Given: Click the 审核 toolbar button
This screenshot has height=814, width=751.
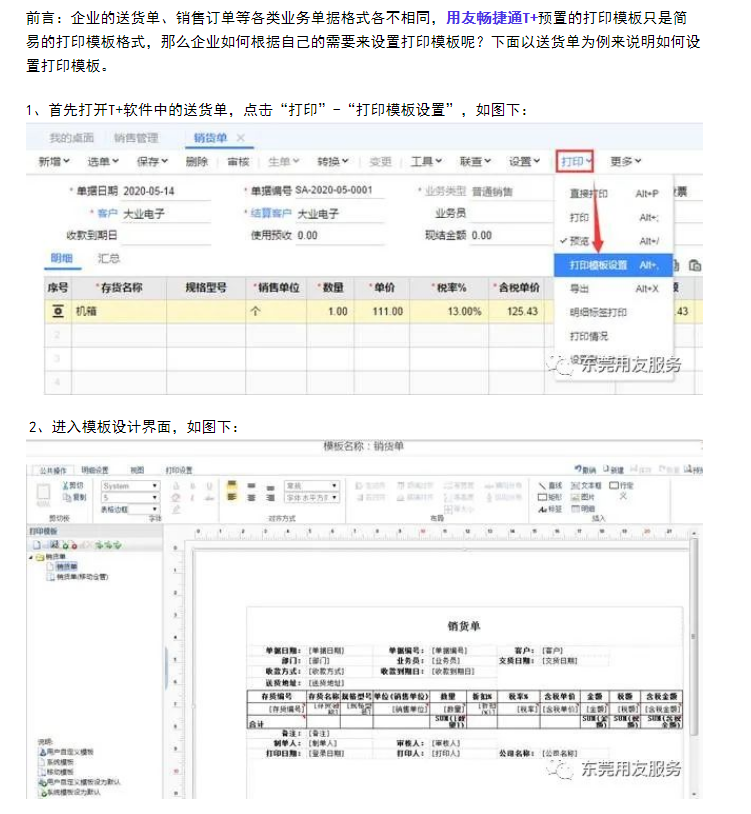Looking at the screenshot, I should (x=238, y=161).
